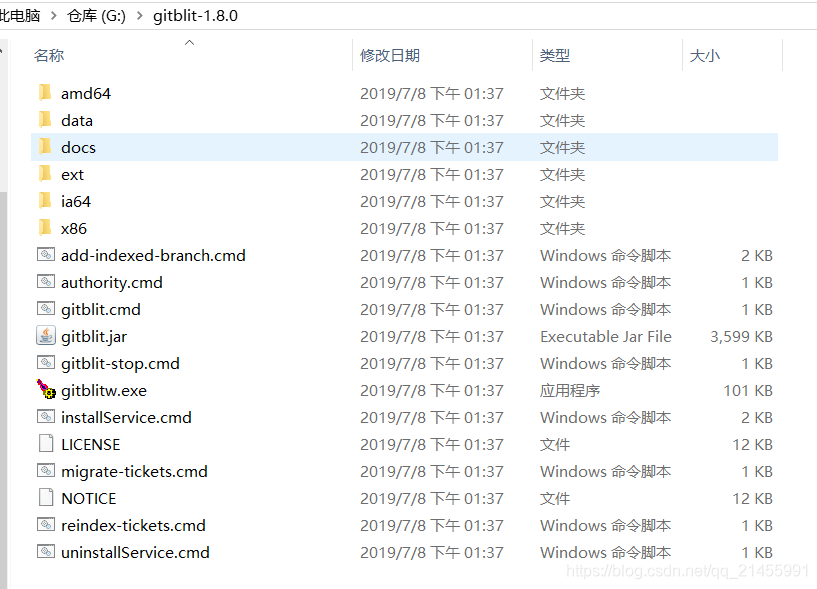This screenshot has height=589, width=817.
Task: Click the authority.cmd script icon
Action: point(46,281)
